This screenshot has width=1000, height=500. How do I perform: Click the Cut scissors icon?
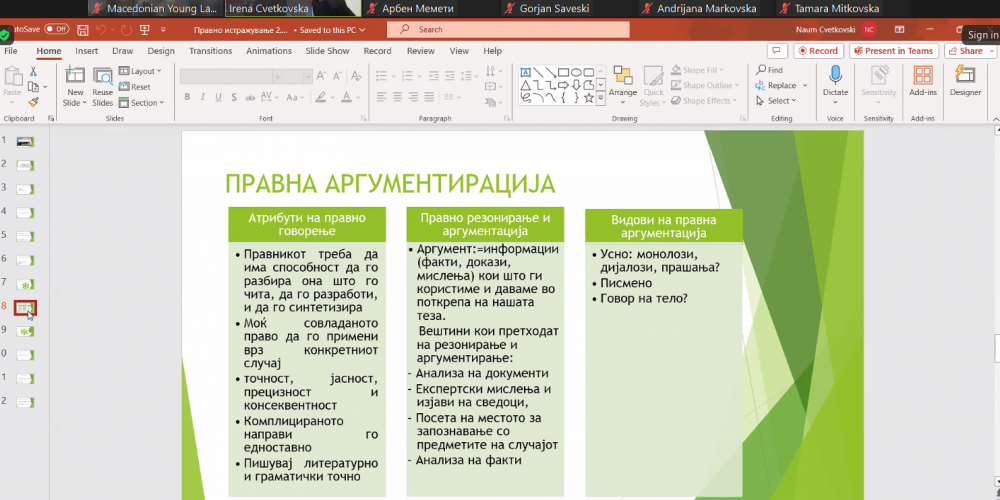33,71
